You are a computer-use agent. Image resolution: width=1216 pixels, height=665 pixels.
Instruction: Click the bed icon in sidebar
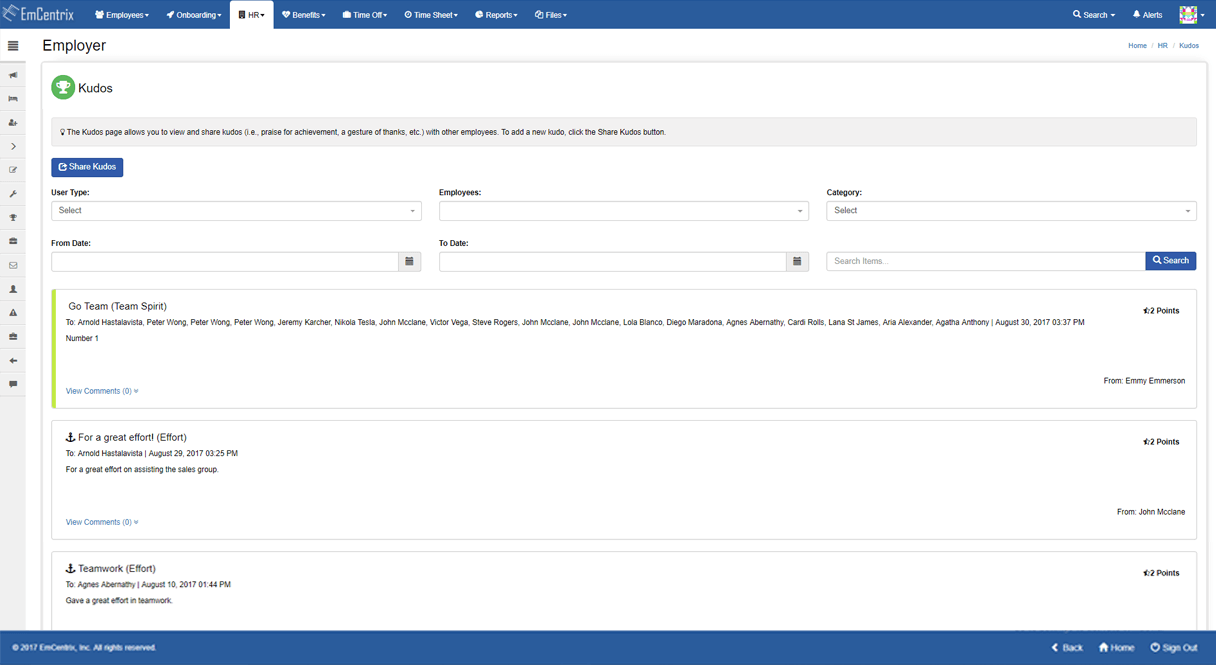click(13, 99)
